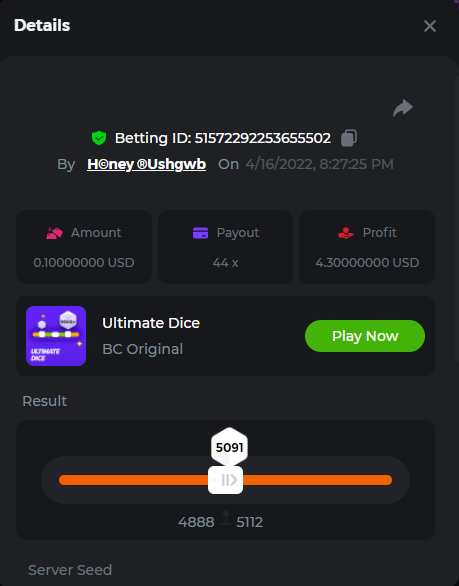Click the 5112 upper bound value
The image size is (459, 586).
point(250,522)
